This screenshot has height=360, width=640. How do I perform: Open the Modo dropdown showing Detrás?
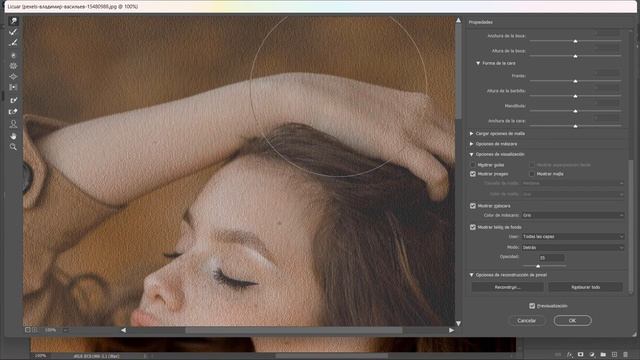tap(573, 247)
